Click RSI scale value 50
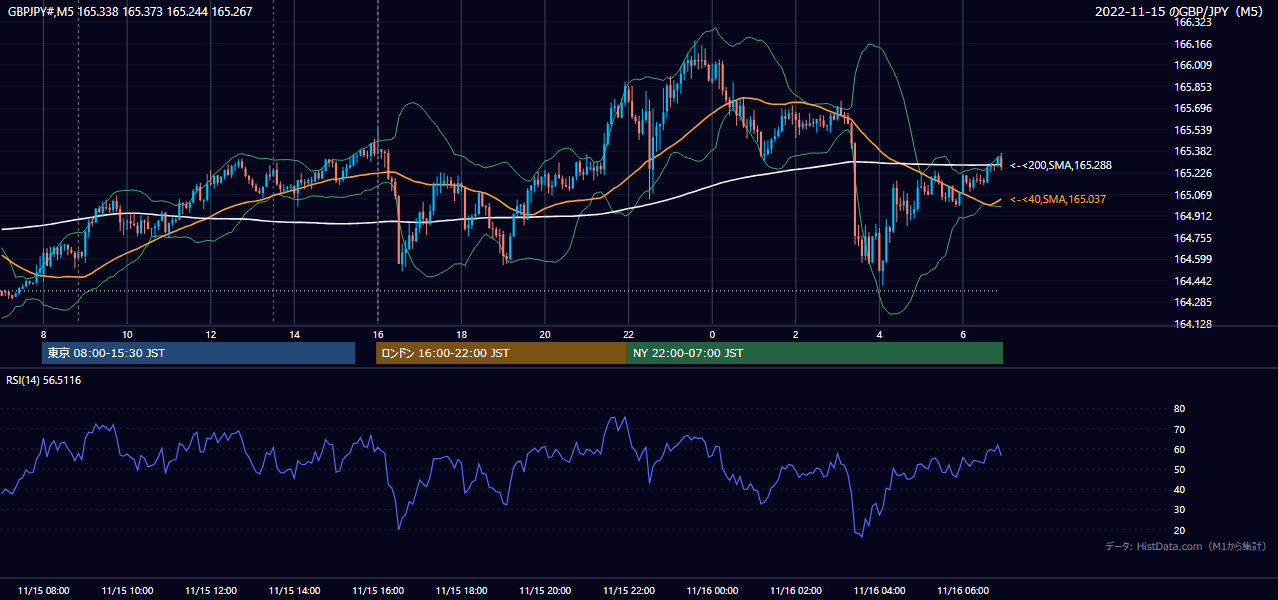The height and width of the screenshot is (600, 1278). coord(1179,469)
